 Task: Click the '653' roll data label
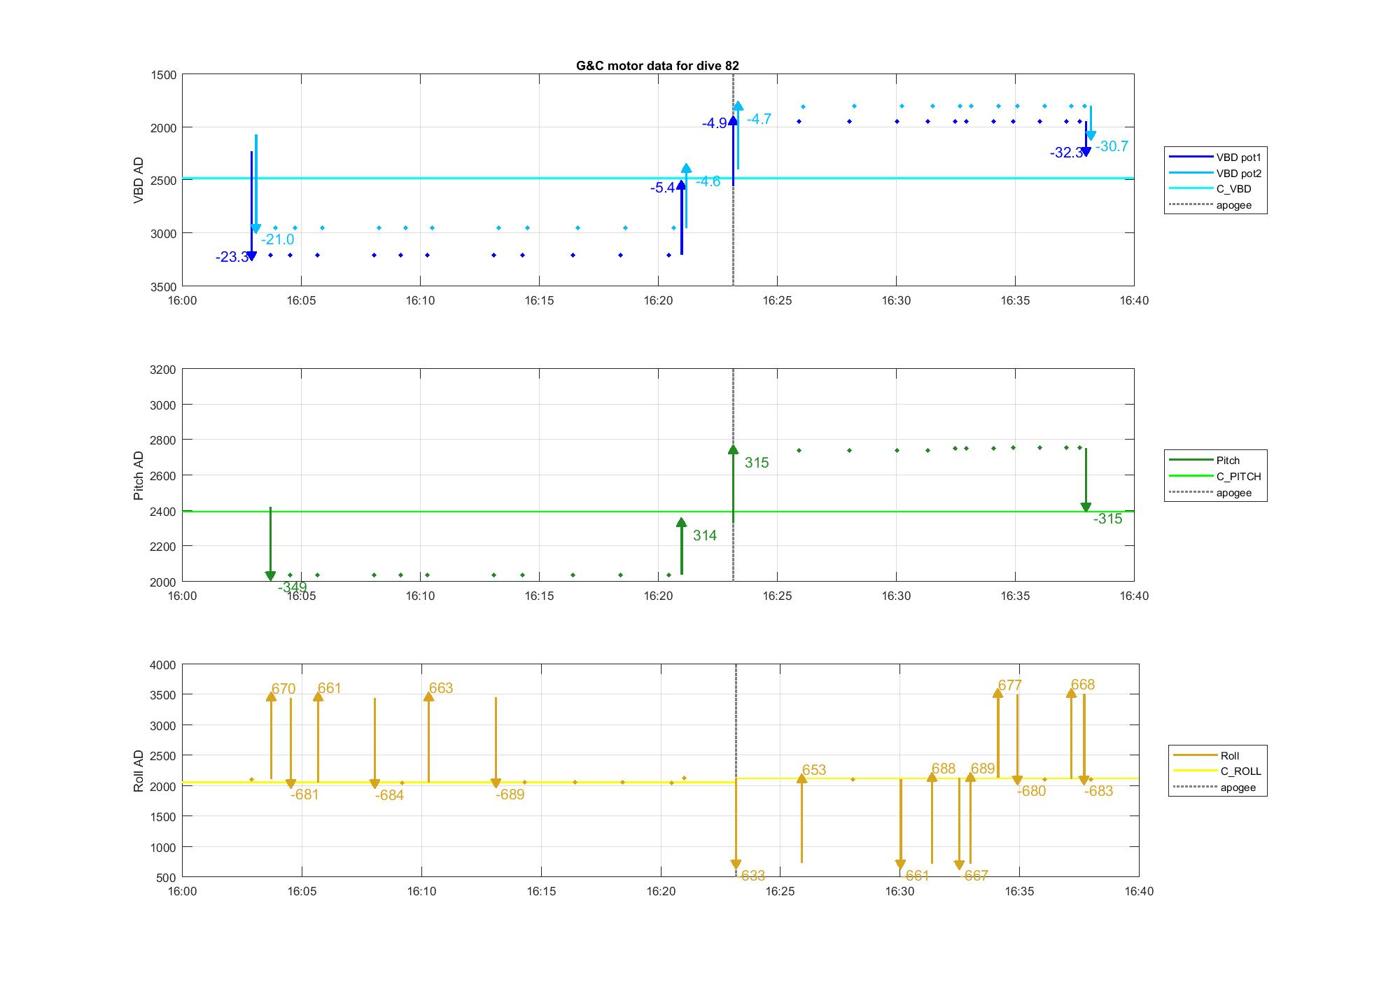814,770
